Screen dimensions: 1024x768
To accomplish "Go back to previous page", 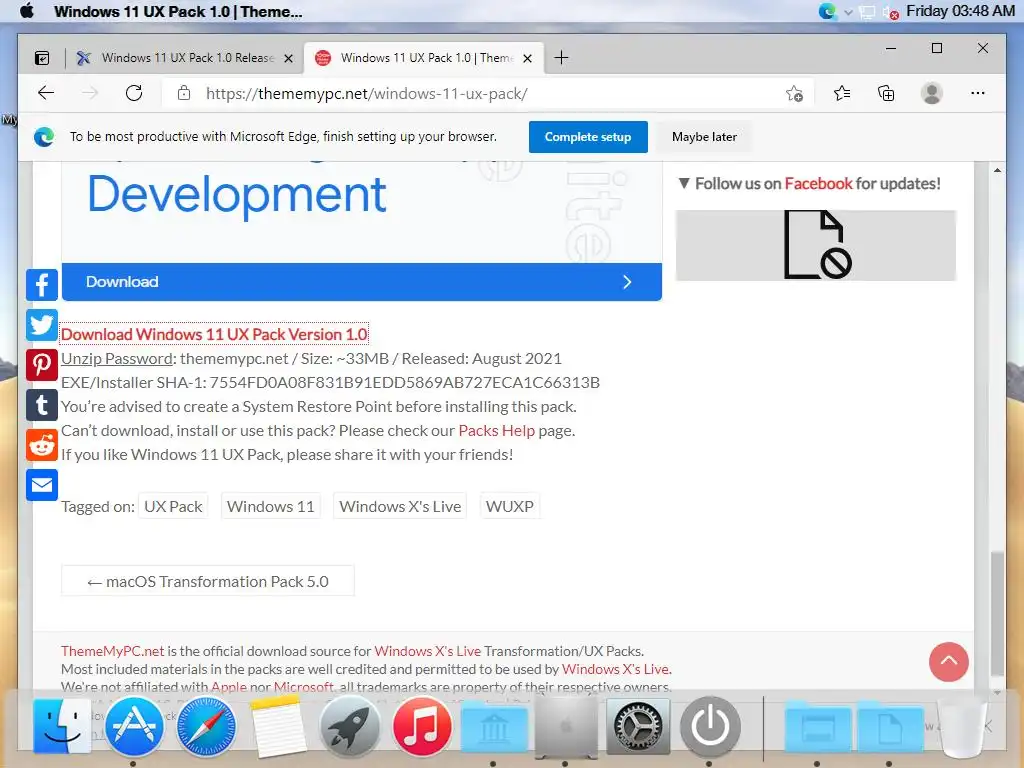I will 46,93.
